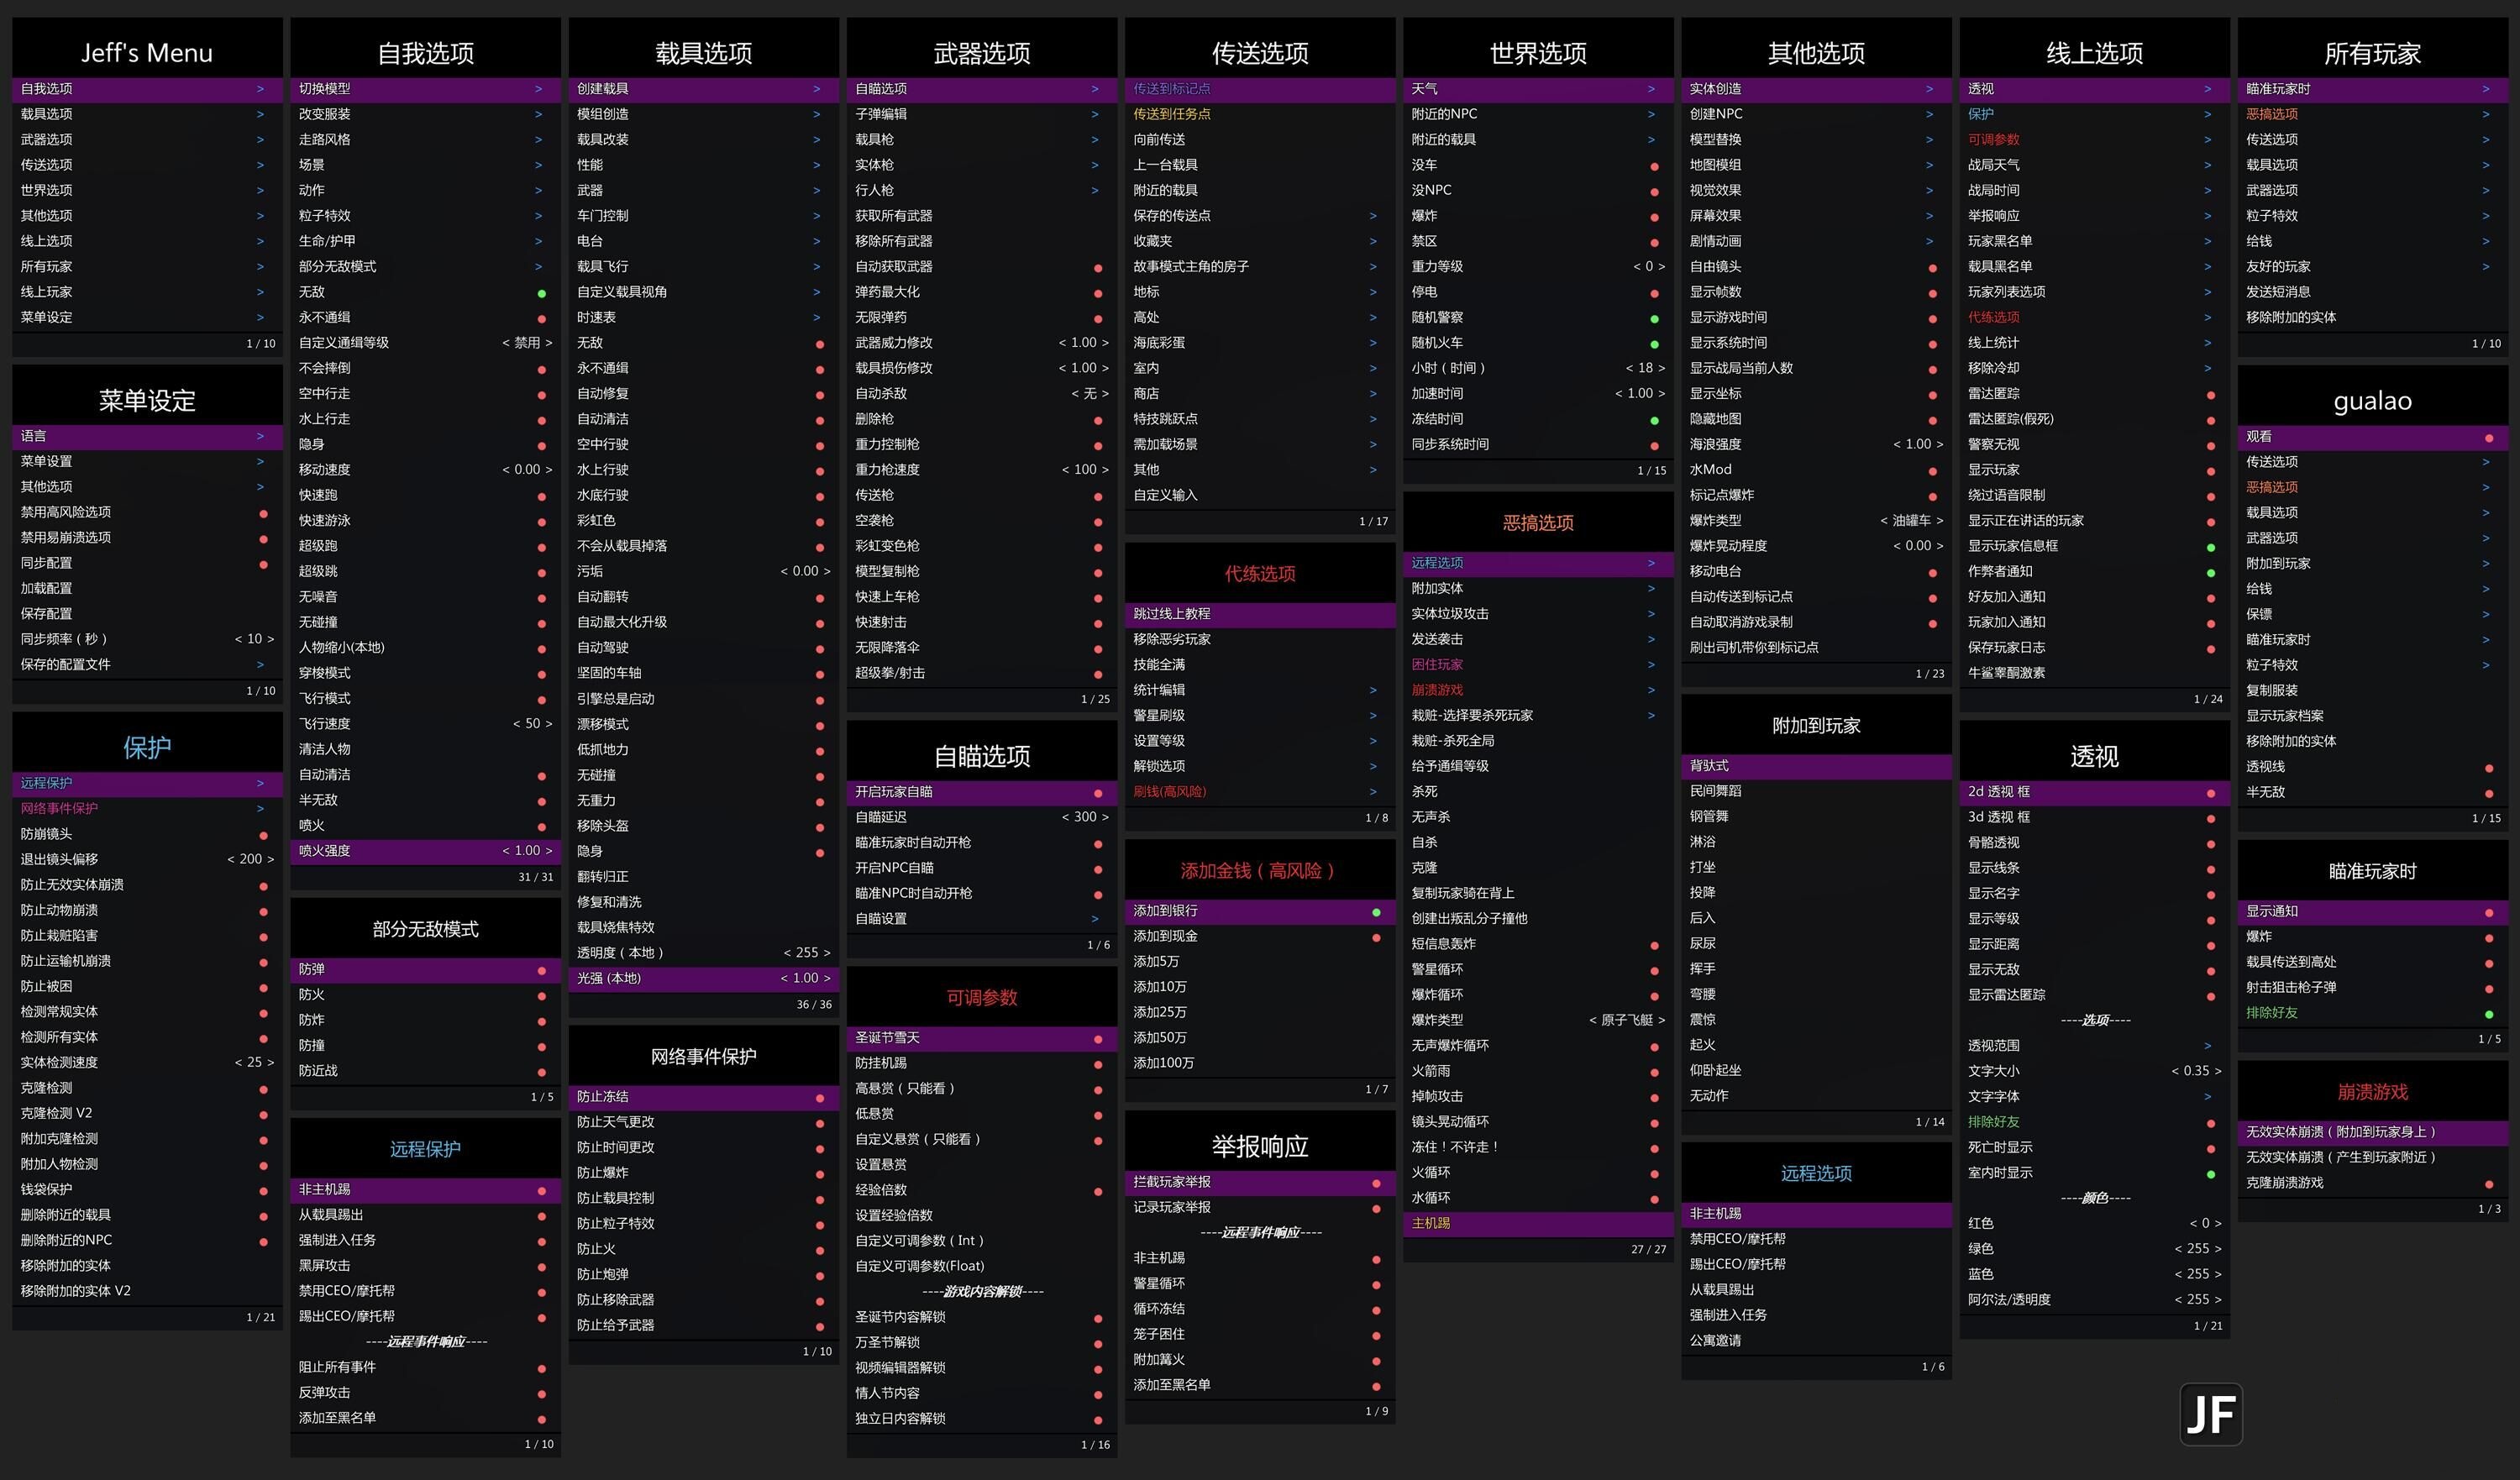Screen dimensions: 2520x1480
Task: Open 保存的传送点 in 传送选项
Action: coord(1260,216)
